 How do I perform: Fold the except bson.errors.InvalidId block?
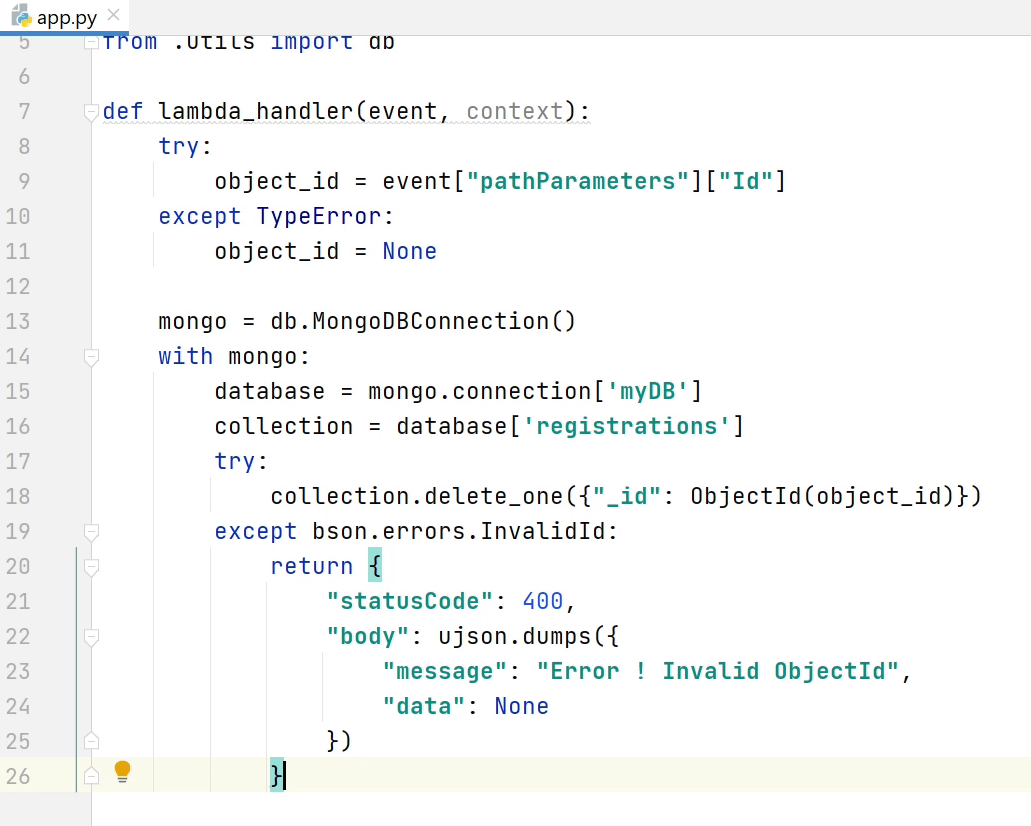coord(91,532)
